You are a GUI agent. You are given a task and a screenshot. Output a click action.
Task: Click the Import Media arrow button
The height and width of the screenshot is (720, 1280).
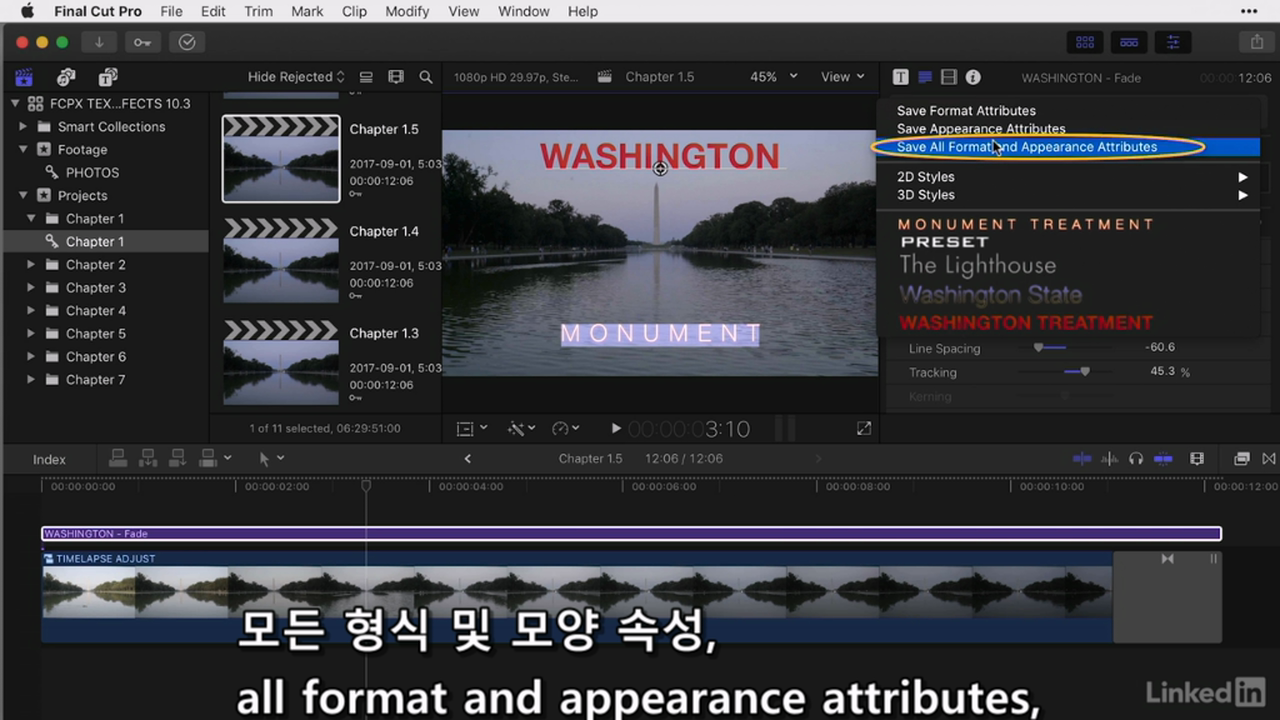point(99,42)
